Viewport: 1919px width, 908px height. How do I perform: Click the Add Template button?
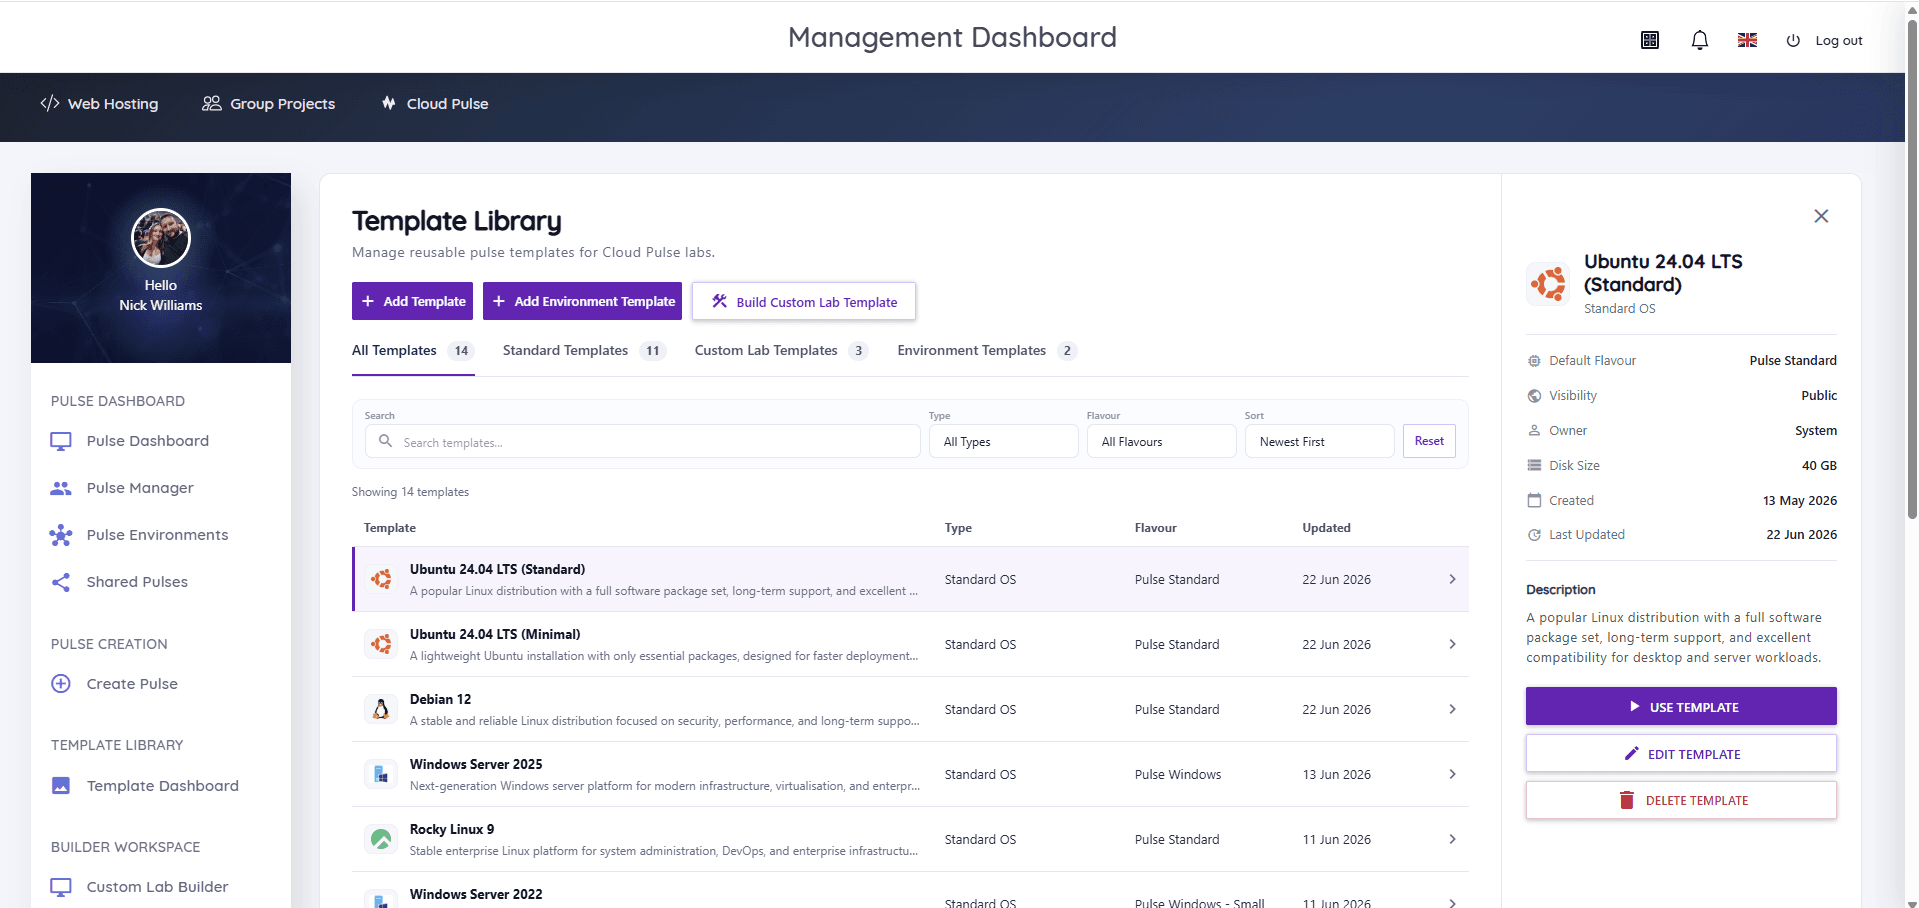point(412,301)
